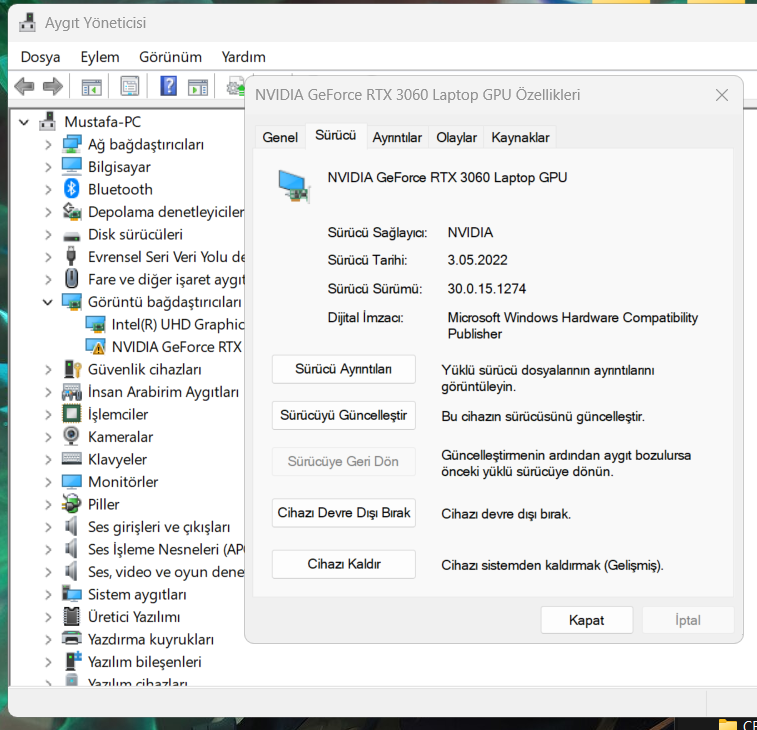This screenshot has width=757, height=730.
Task: Click the Forward arrow toolbar icon
Action: tap(53, 87)
